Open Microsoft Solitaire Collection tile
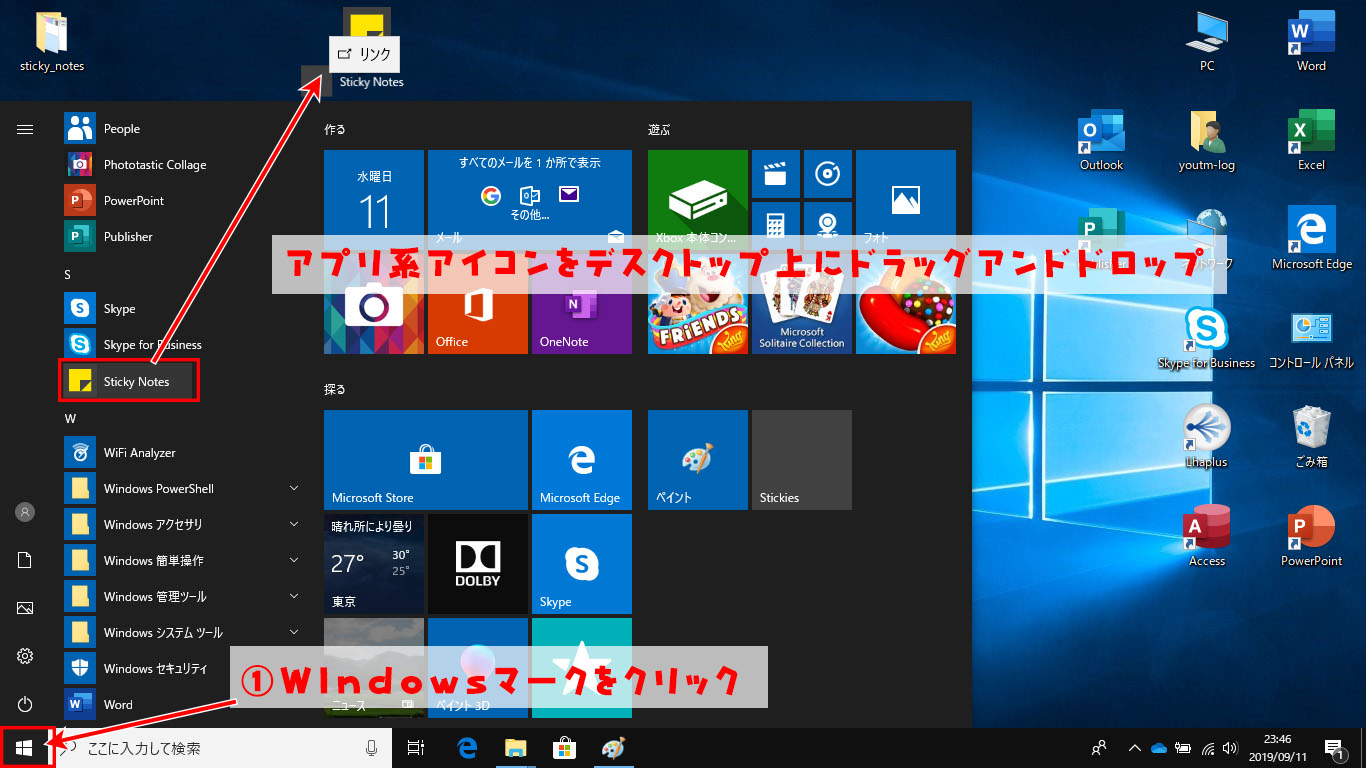 802,304
